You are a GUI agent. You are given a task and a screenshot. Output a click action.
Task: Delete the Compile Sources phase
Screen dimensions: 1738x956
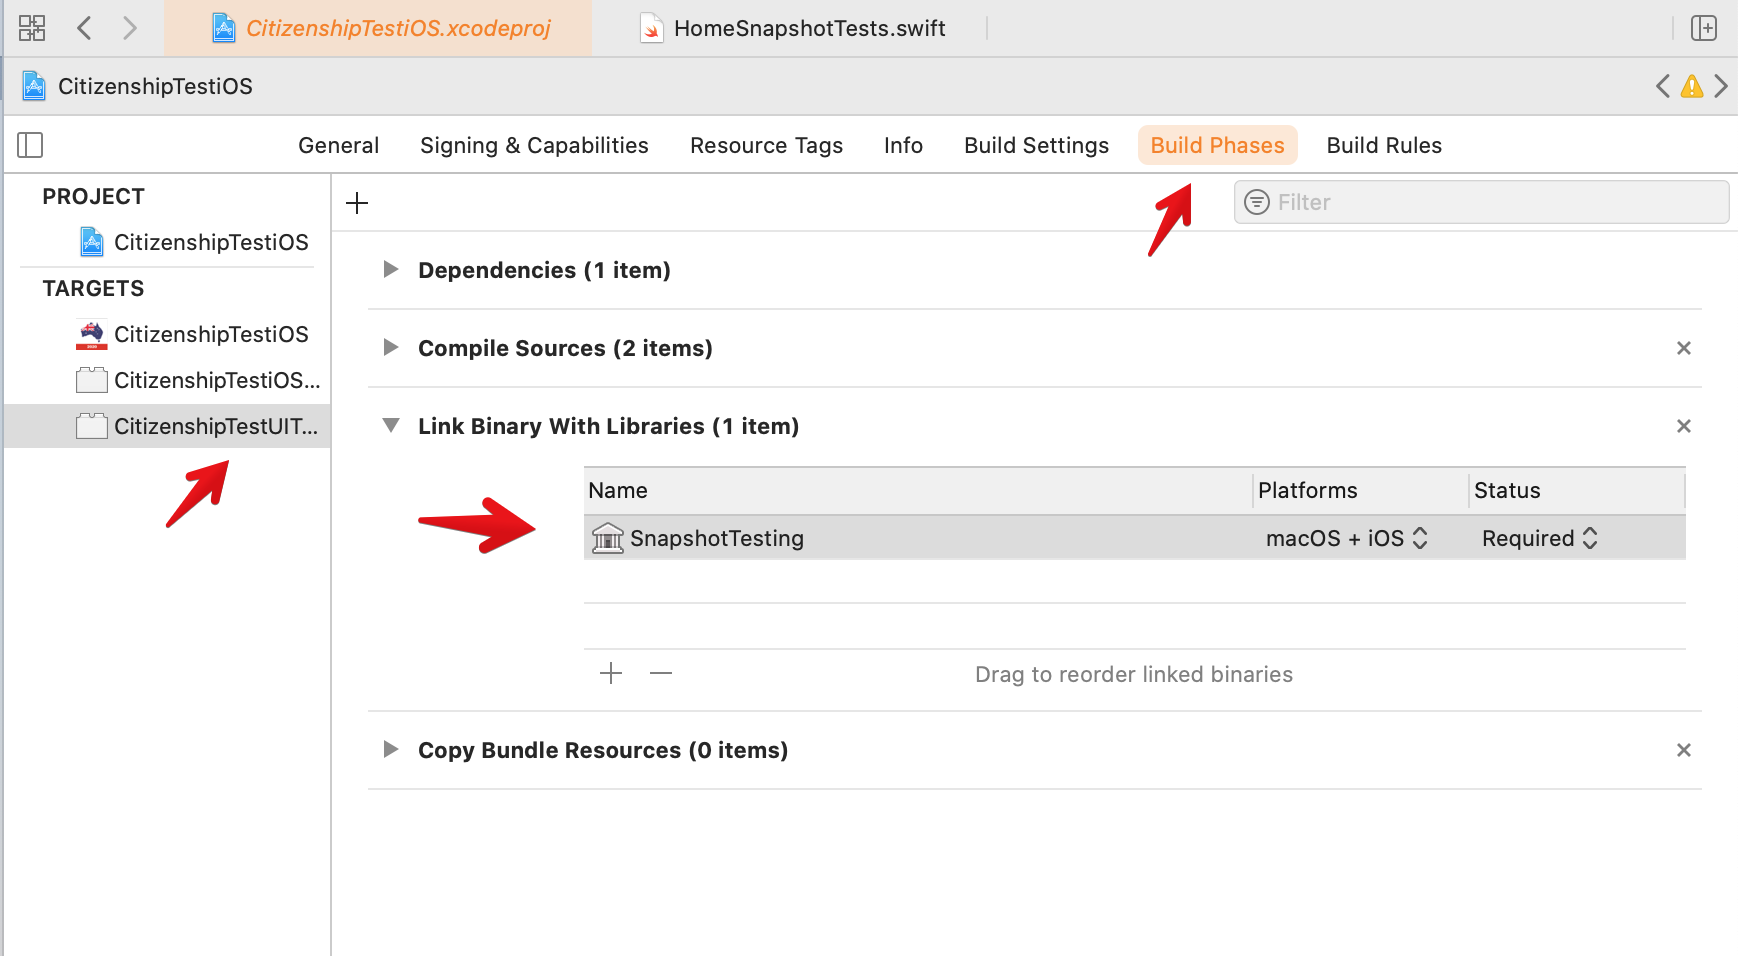click(1684, 348)
